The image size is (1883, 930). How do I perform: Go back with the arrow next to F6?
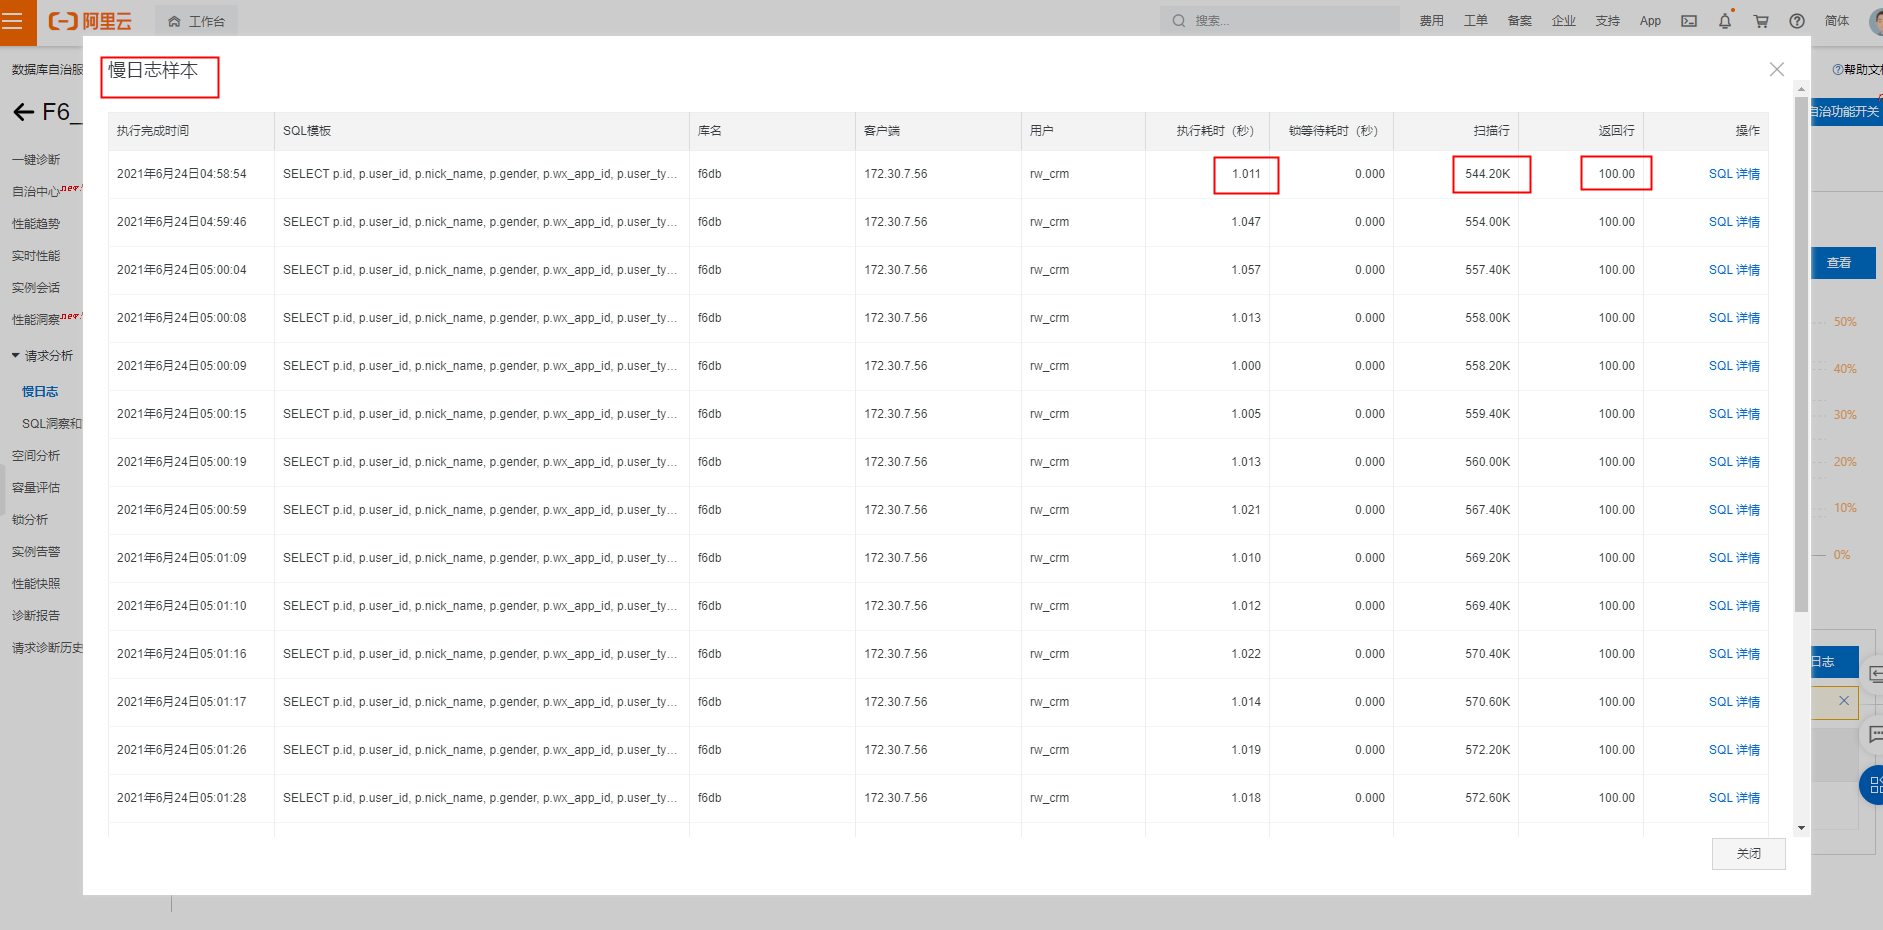[23, 112]
